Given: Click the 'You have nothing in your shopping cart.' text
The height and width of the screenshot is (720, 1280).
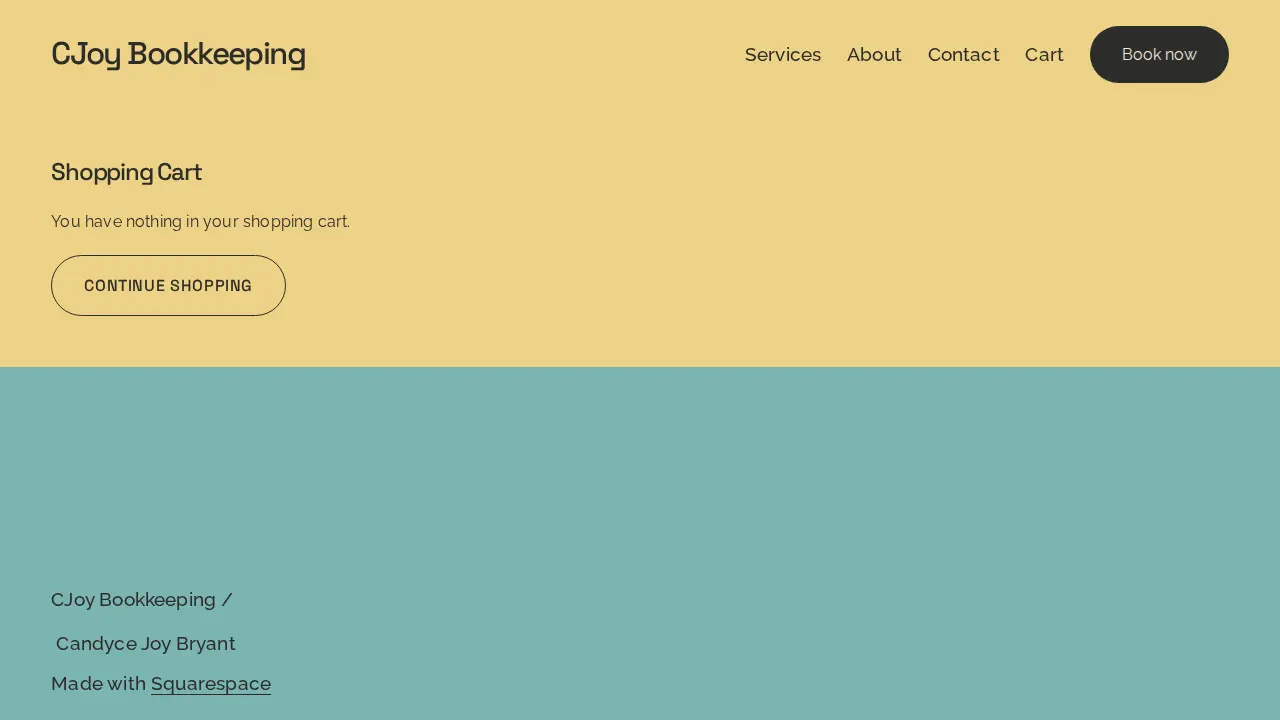Looking at the screenshot, I should coord(200,222).
